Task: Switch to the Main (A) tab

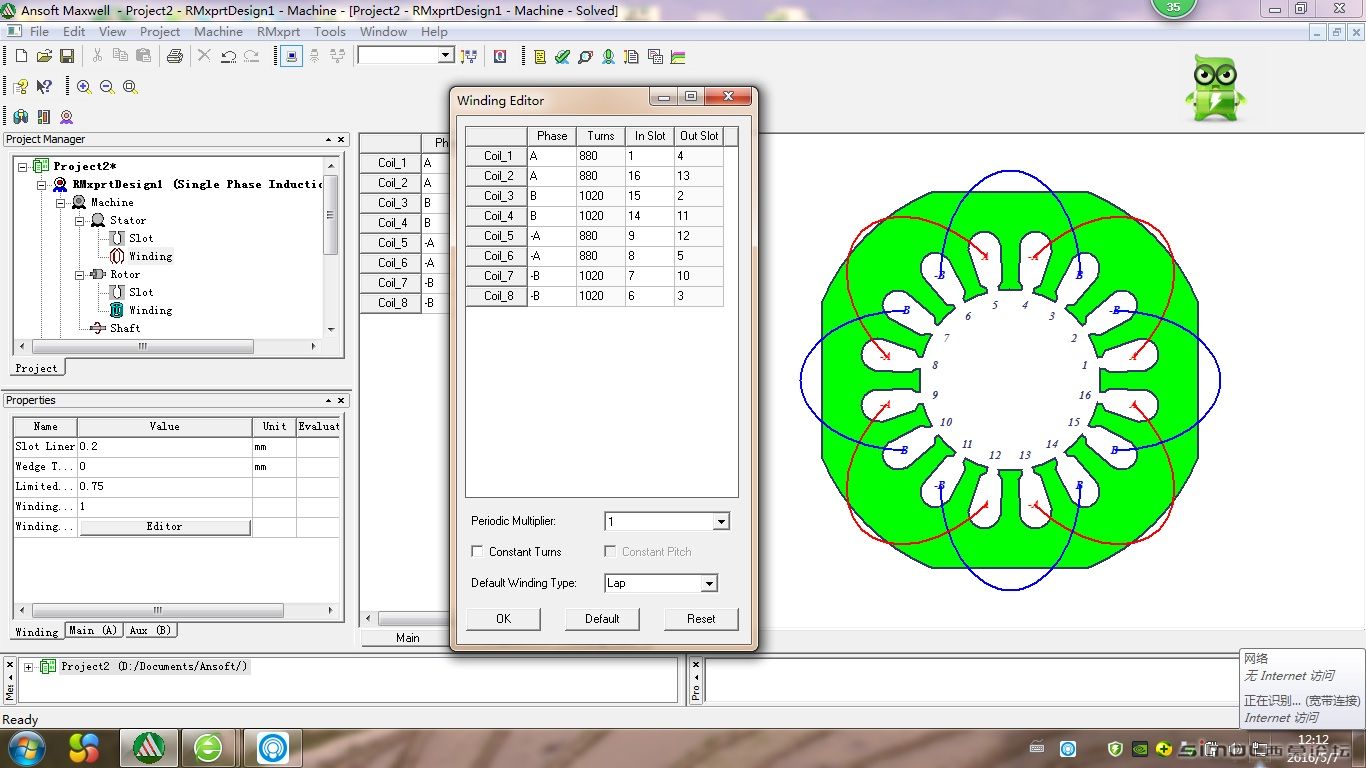Action: click(94, 630)
